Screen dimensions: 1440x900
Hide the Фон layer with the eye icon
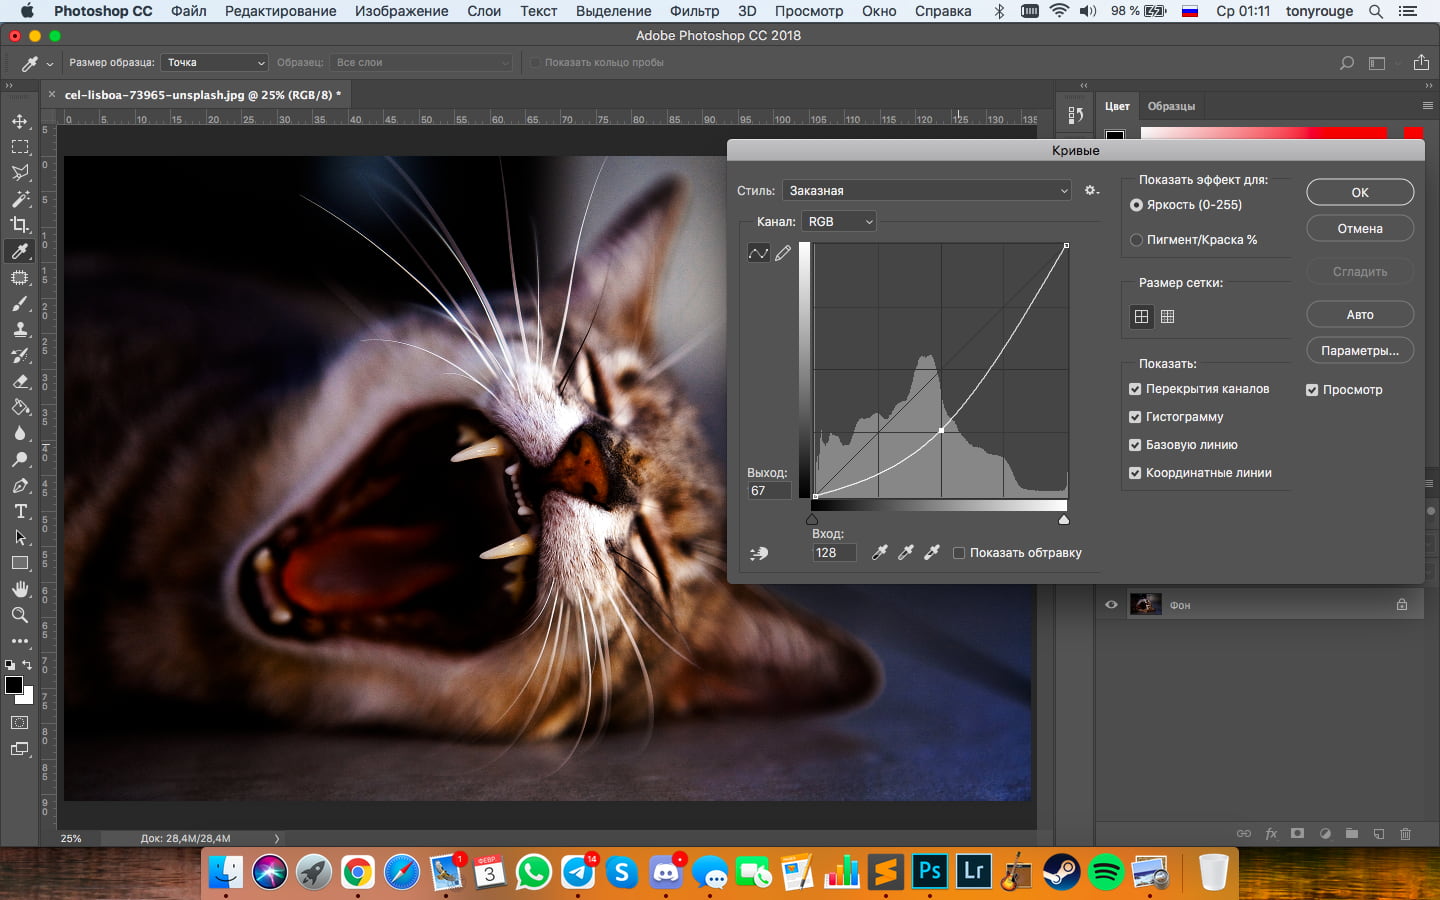click(1111, 605)
